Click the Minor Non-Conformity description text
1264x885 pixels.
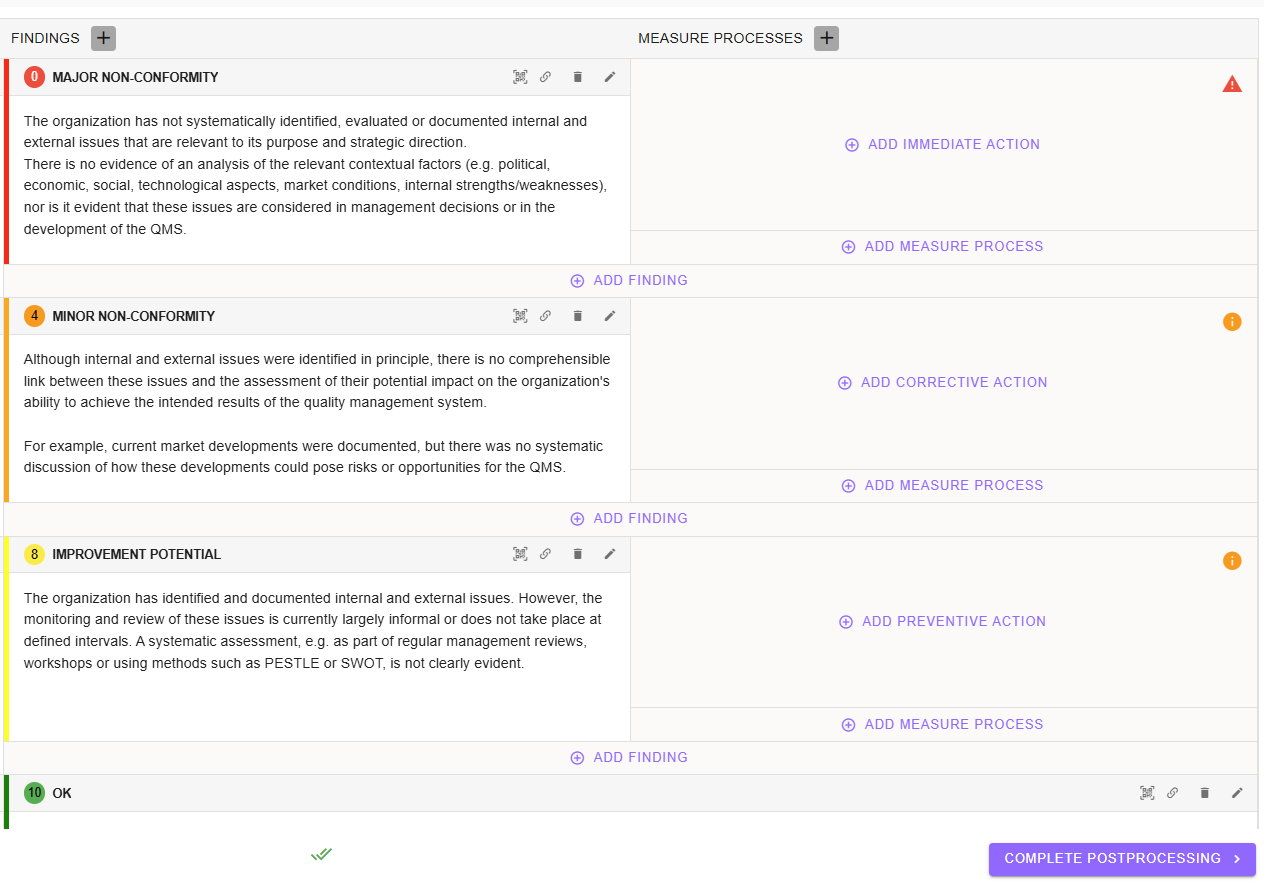[x=316, y=413]
